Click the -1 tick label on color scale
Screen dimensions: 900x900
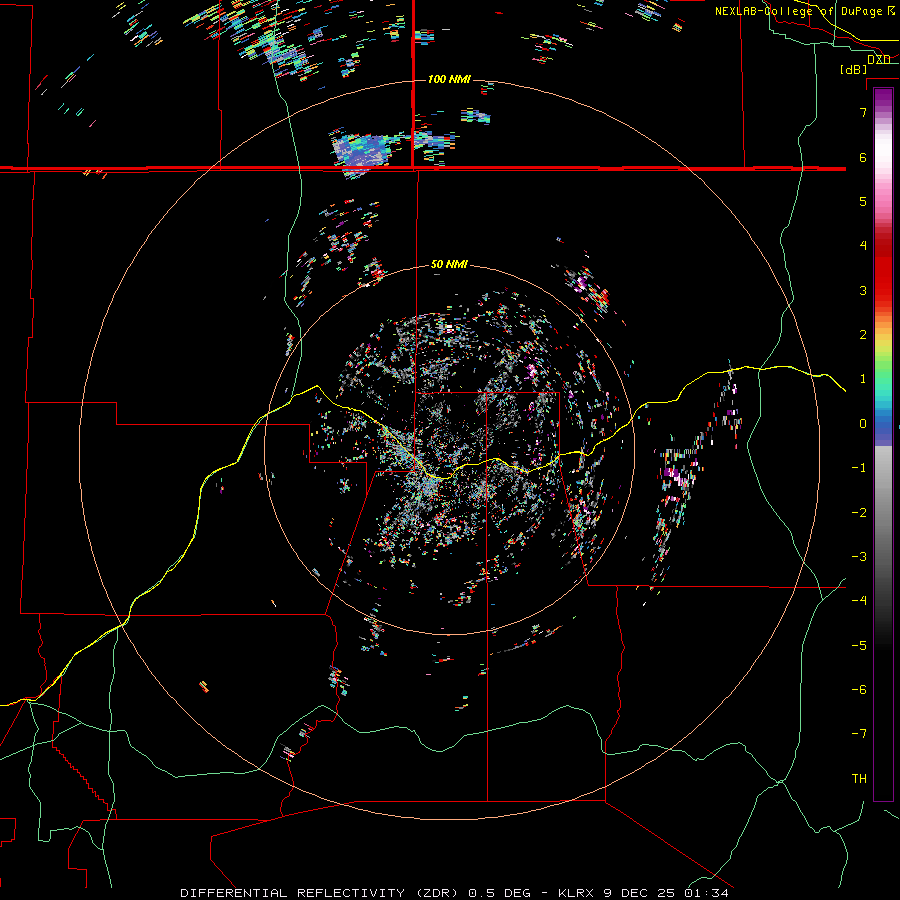pyautogui.click(x=859, y=468)
